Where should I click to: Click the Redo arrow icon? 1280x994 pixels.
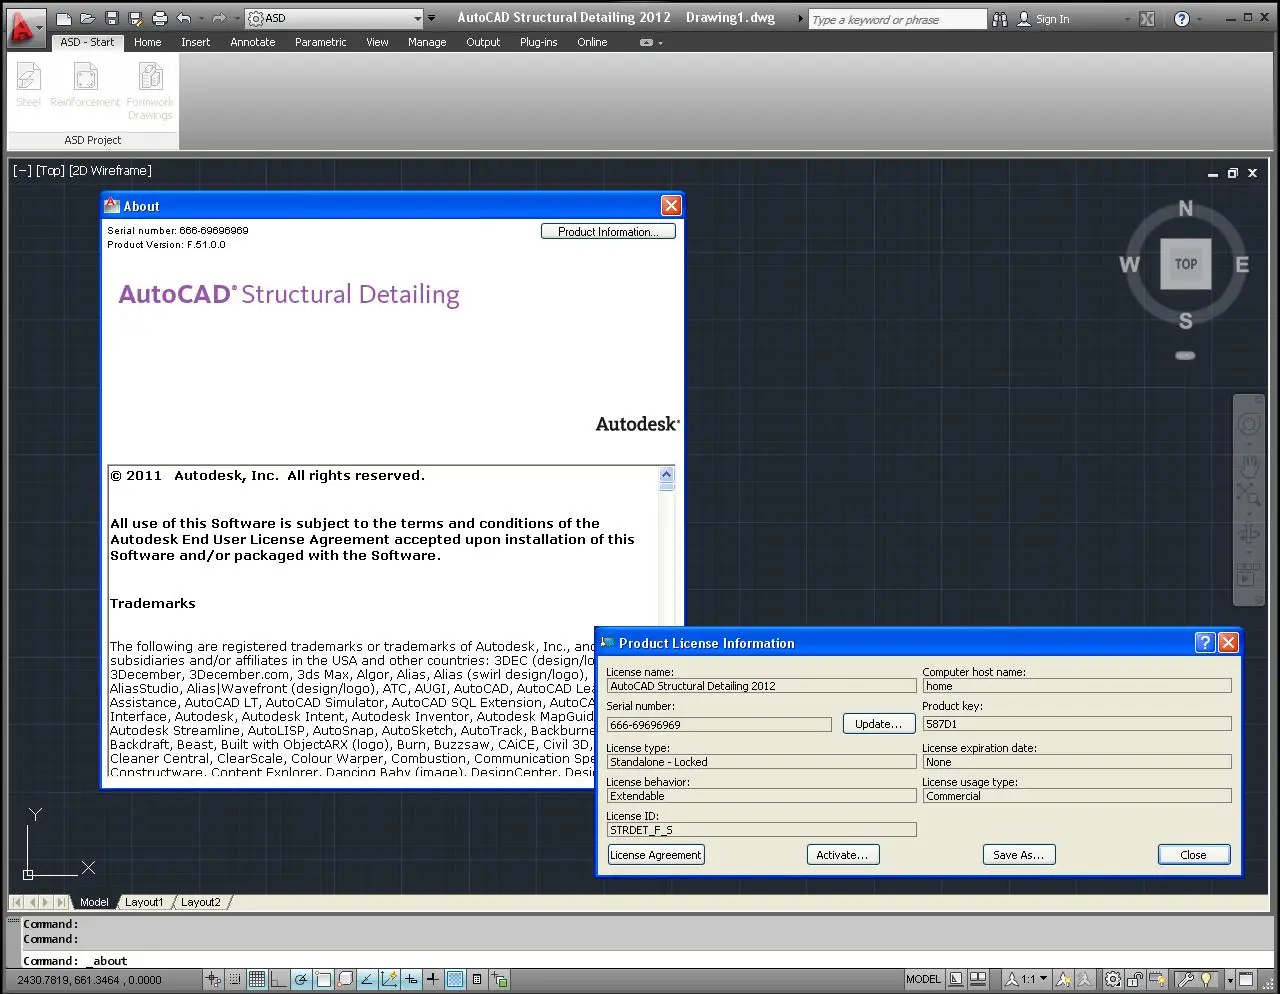[219, 19]
